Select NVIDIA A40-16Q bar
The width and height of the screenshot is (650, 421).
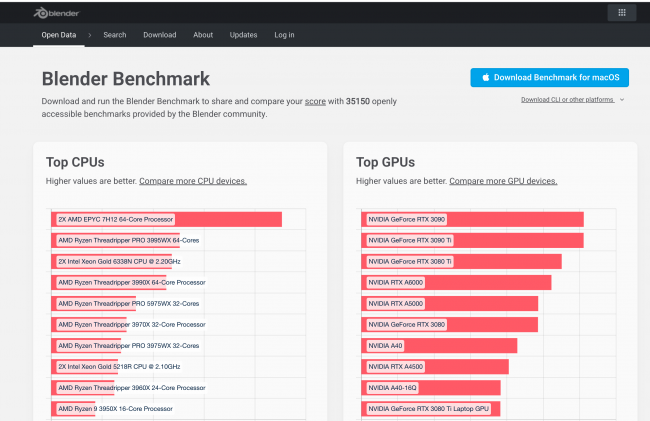click(x=431, y=388)
